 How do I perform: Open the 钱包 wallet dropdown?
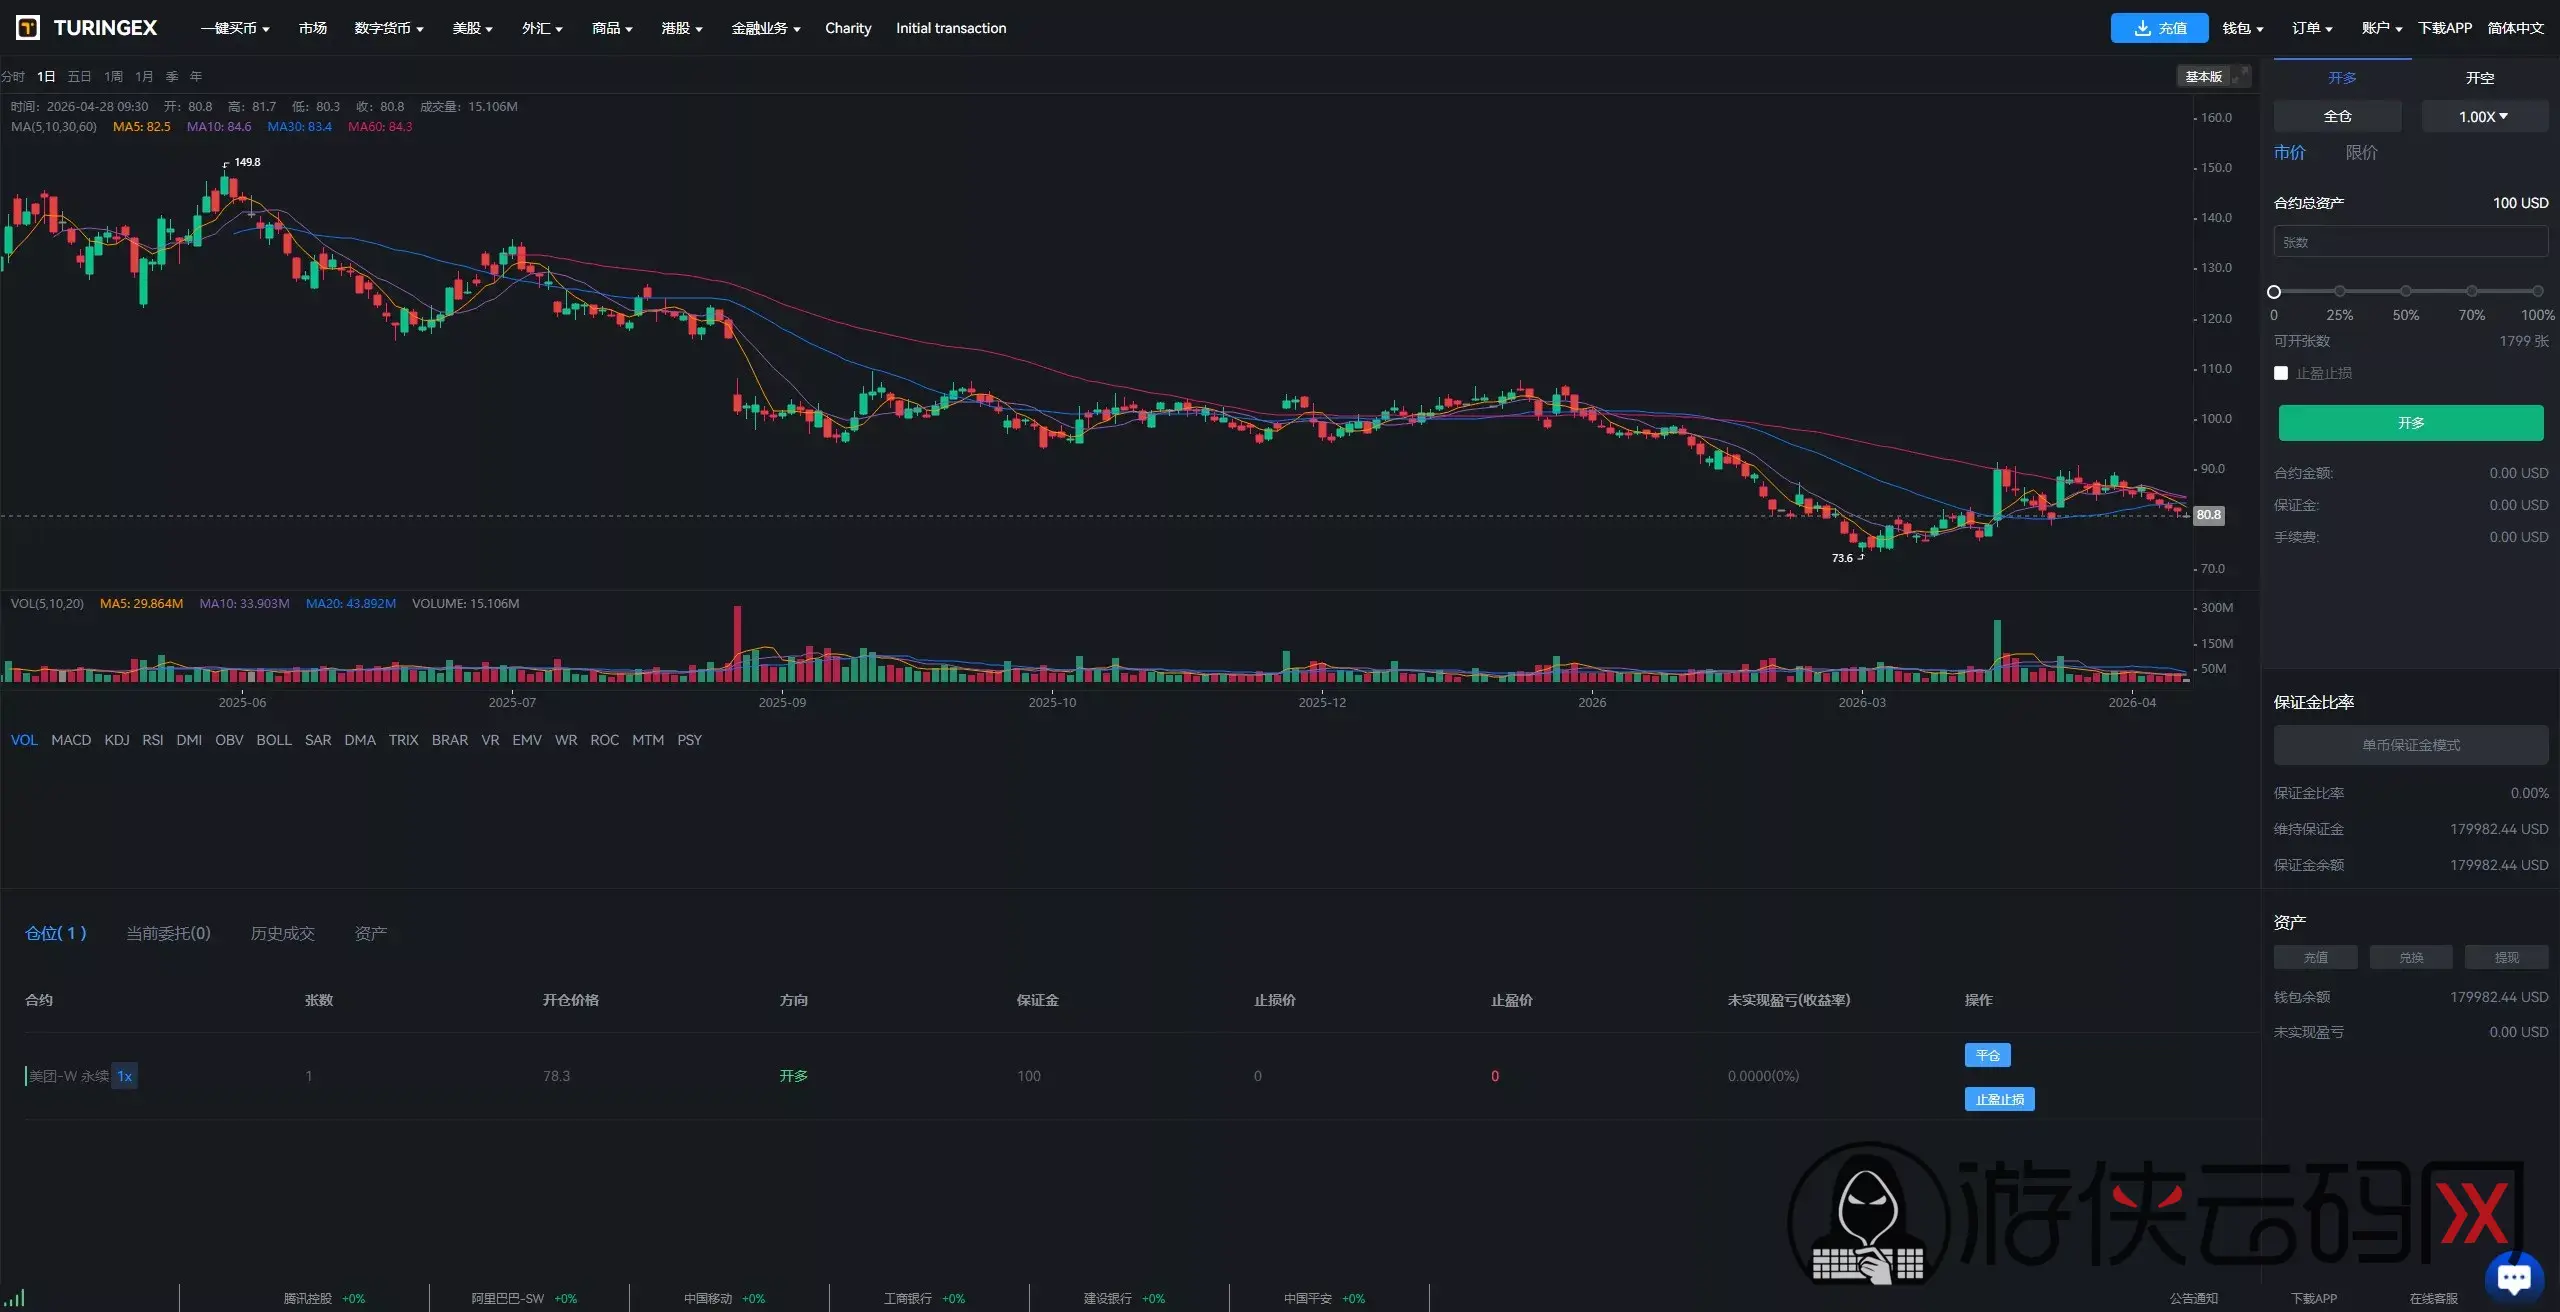(x=2243, y=28)
